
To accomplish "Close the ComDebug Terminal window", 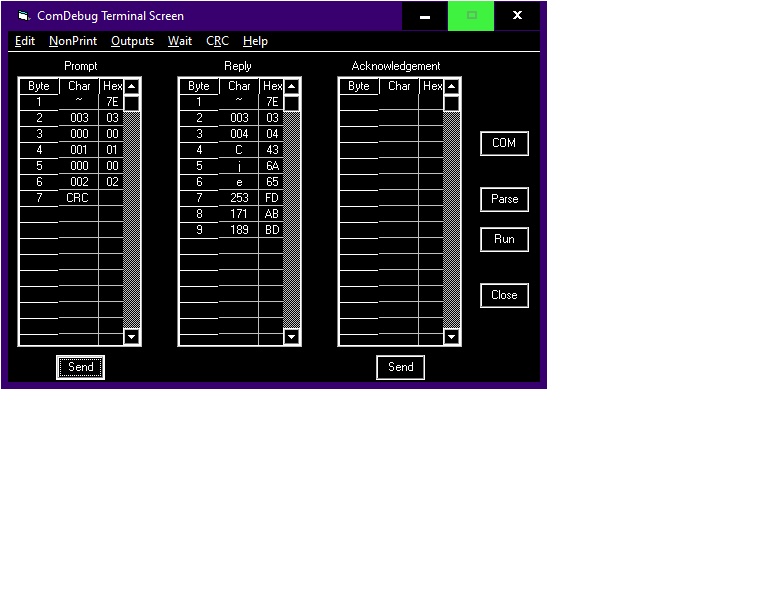I will pos(517,16).
